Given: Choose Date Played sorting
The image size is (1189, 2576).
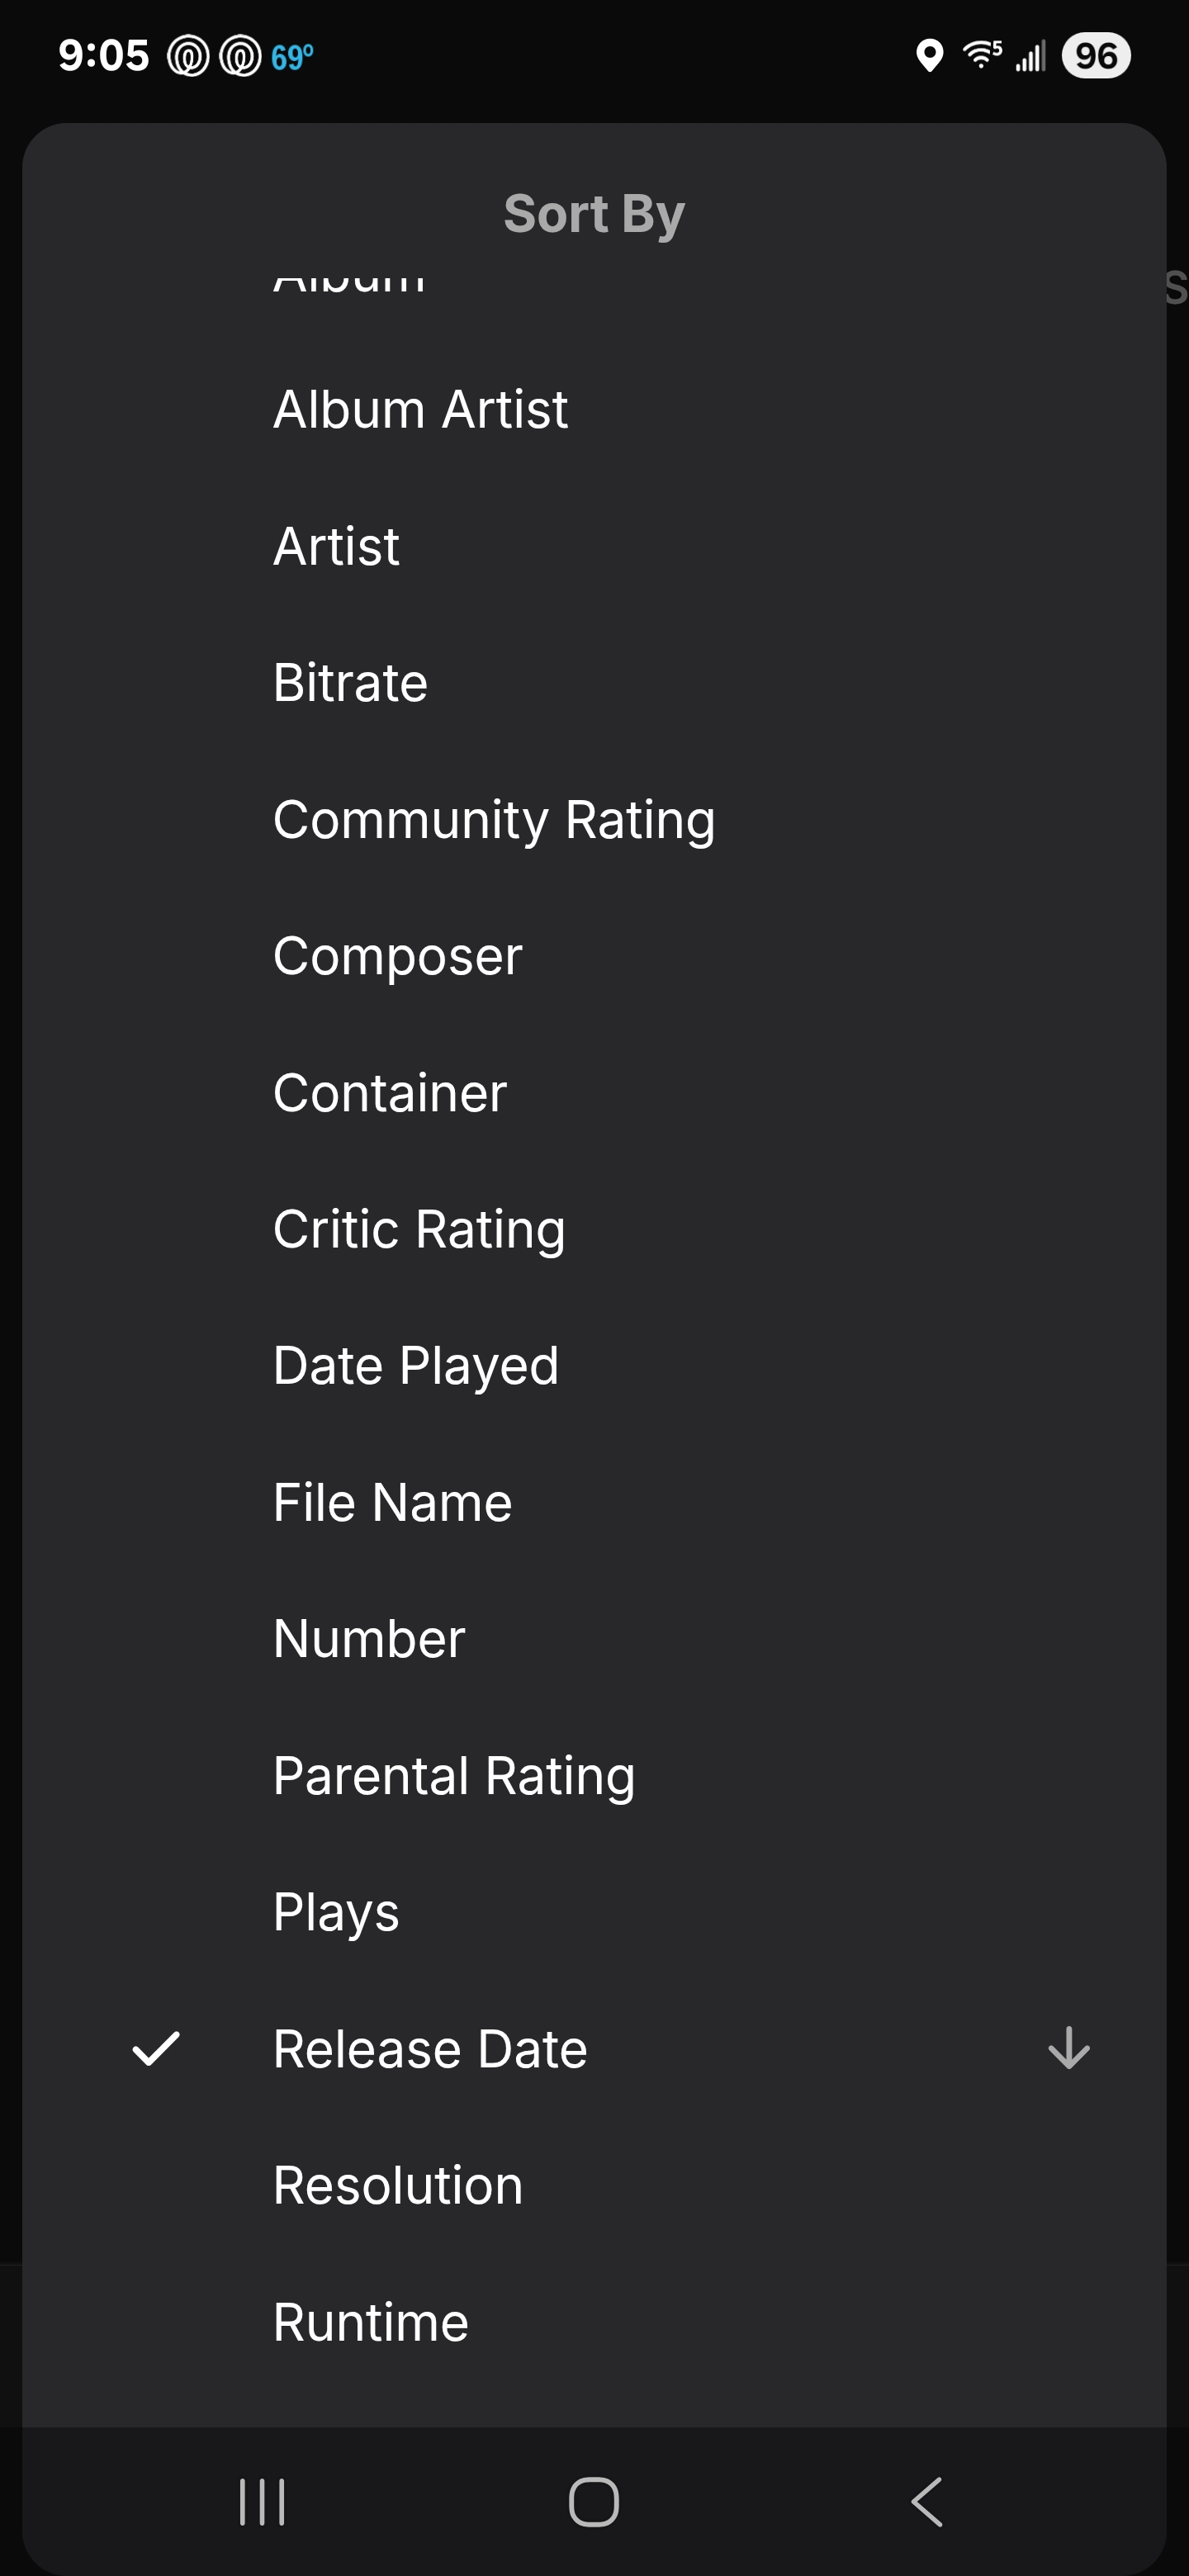Looking at the screenshot, I should (416, 1366).
